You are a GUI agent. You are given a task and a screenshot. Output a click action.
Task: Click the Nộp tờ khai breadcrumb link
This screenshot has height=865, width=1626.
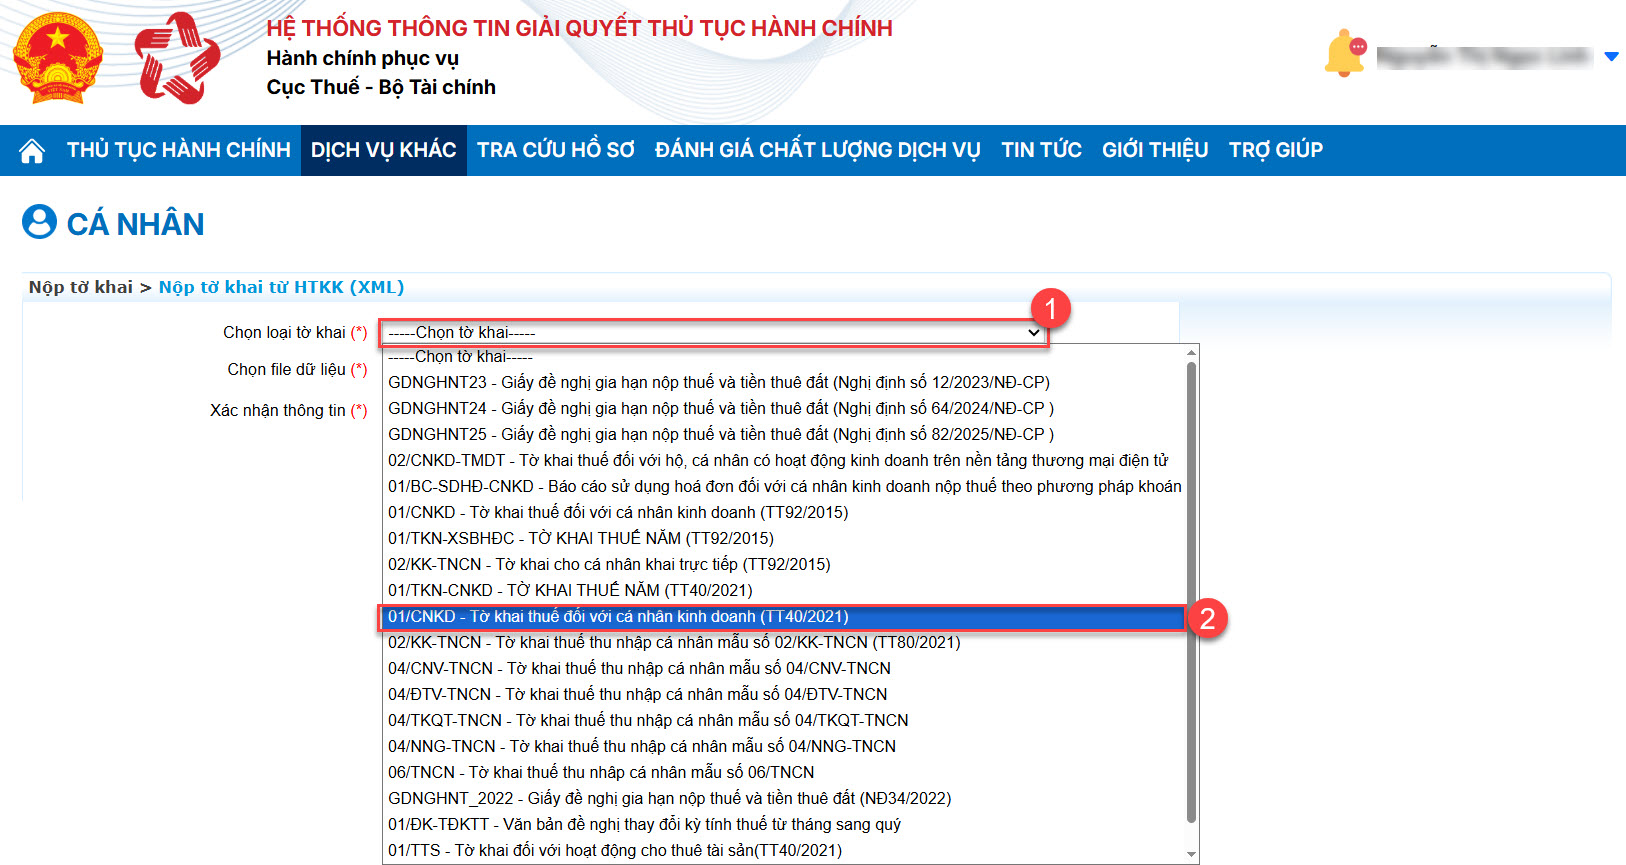tap(80, 288)
